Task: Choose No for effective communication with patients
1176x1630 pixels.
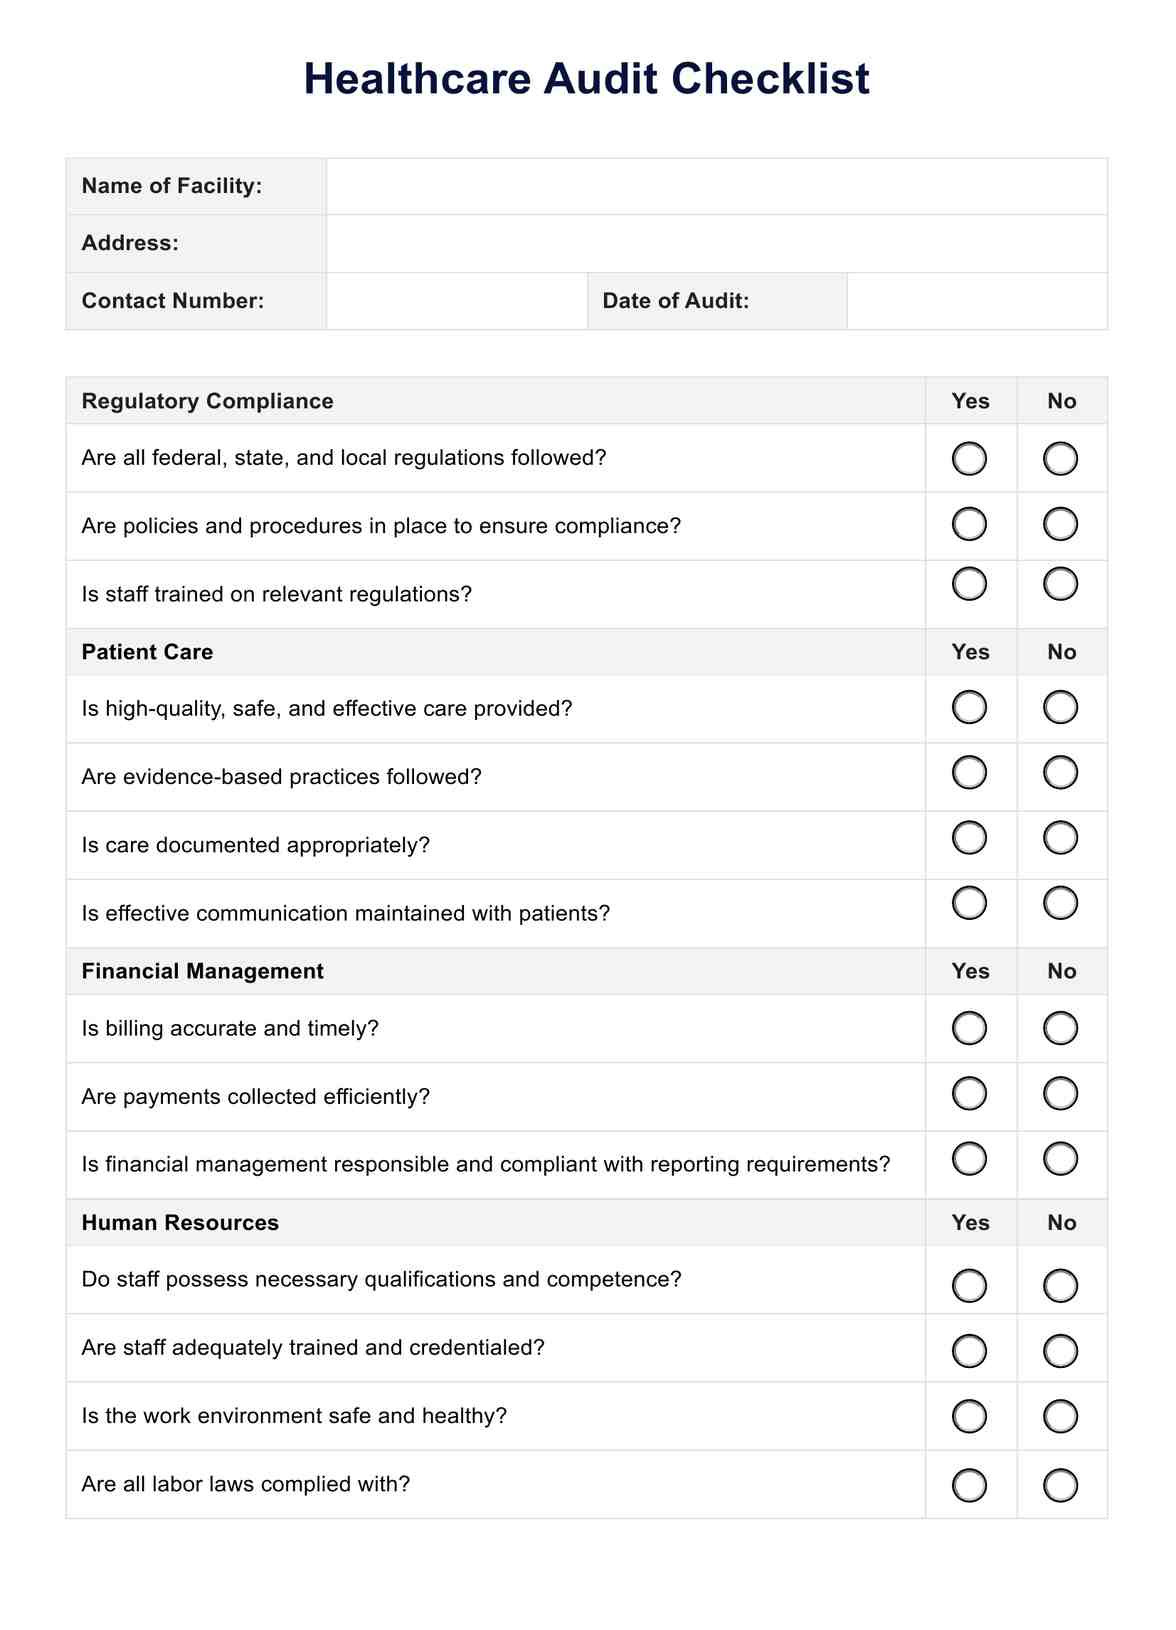Action: click(x=1060, y=903)
